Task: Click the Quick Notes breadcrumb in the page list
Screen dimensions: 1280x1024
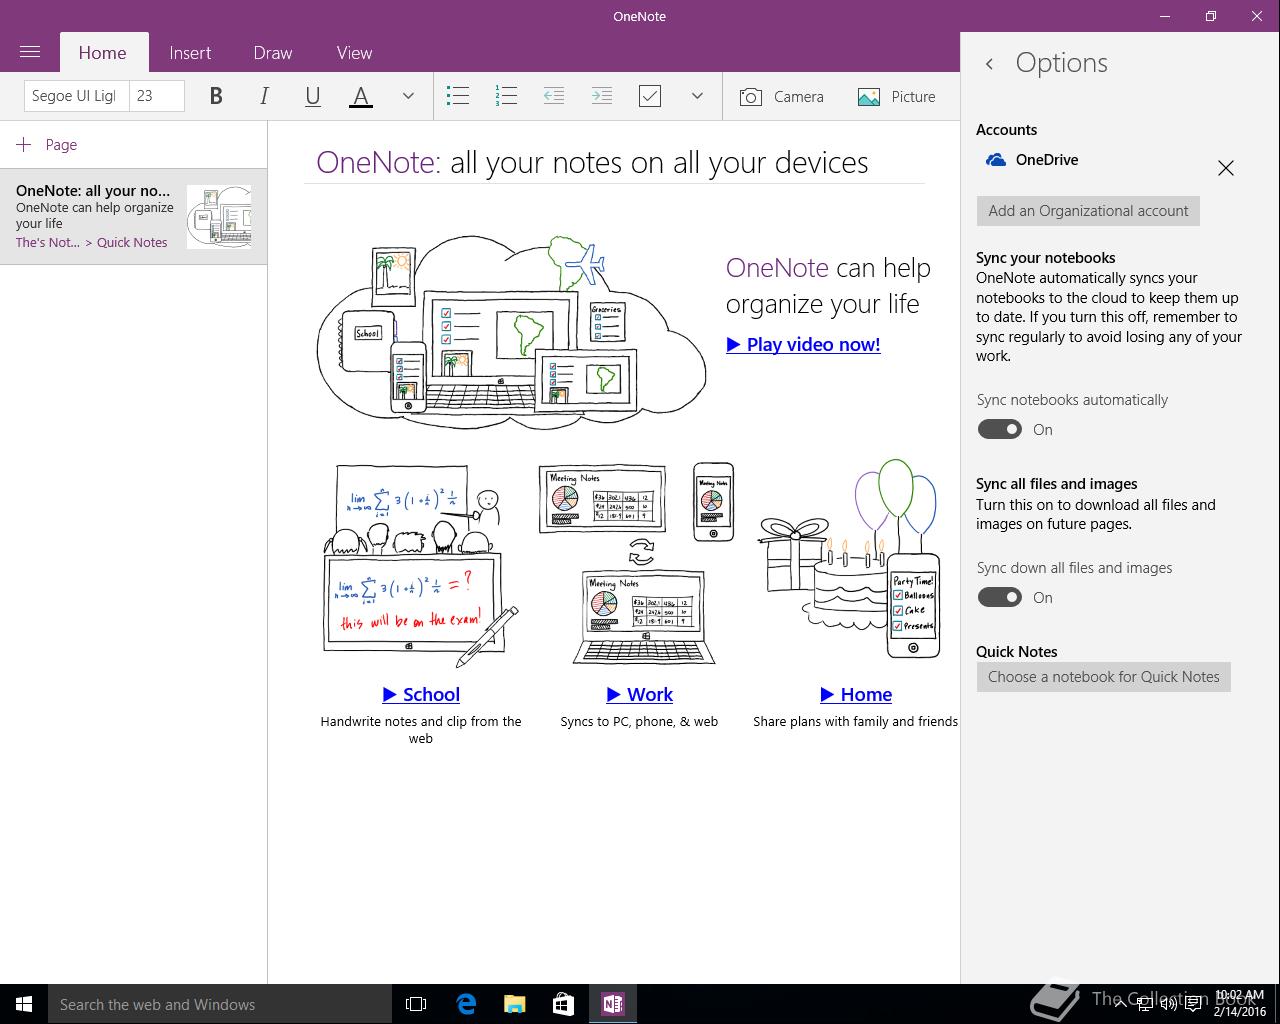Action: point(132,242)
